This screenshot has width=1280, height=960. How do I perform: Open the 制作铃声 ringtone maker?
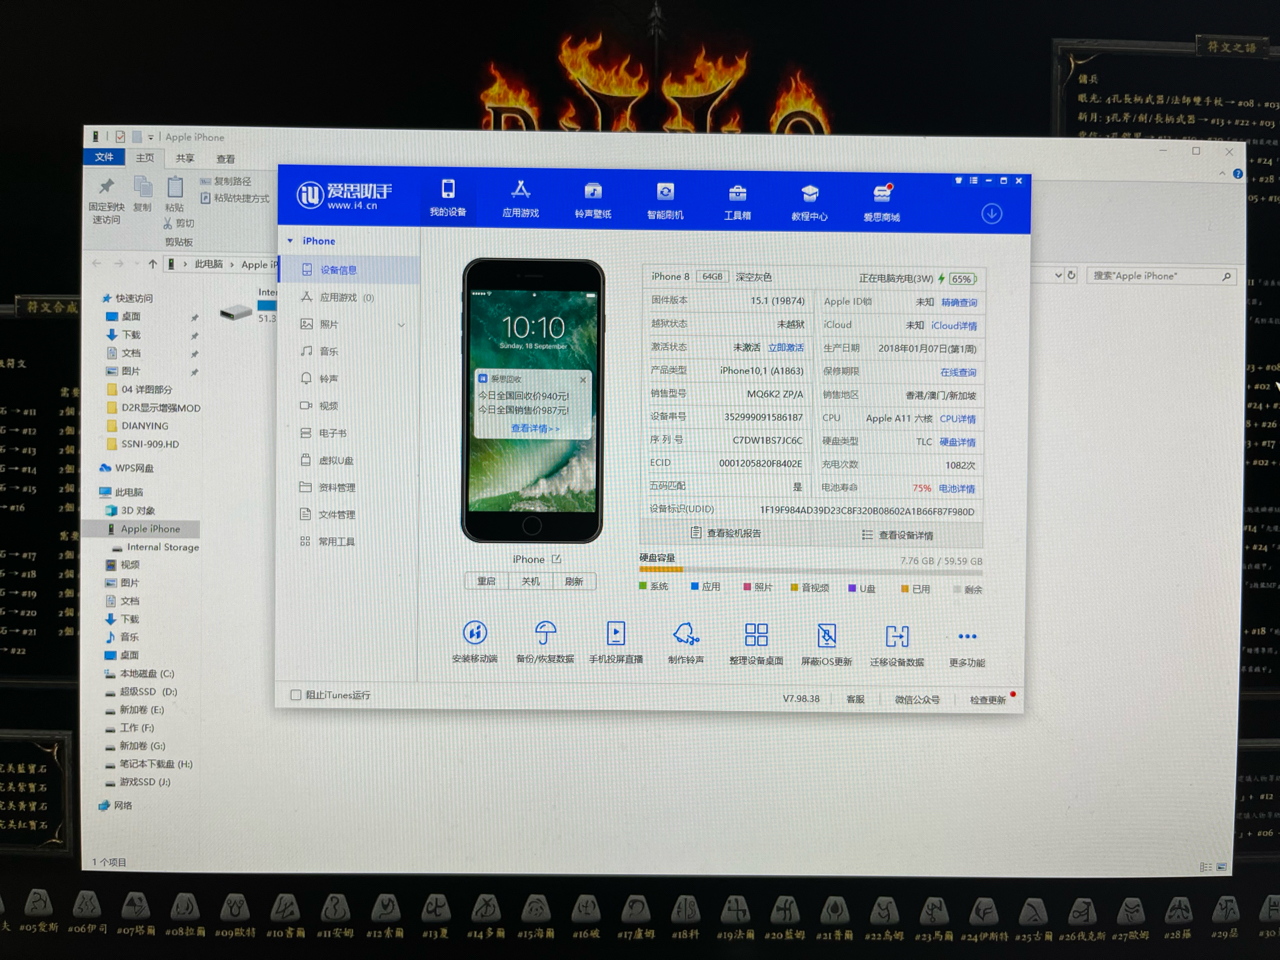tap(686, 643)
